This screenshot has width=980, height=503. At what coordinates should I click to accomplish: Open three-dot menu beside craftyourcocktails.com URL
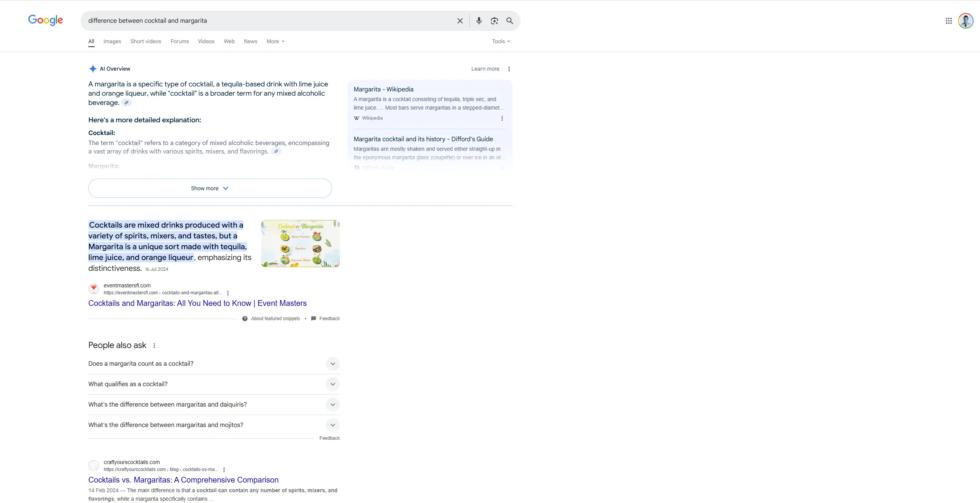[224, 469]
